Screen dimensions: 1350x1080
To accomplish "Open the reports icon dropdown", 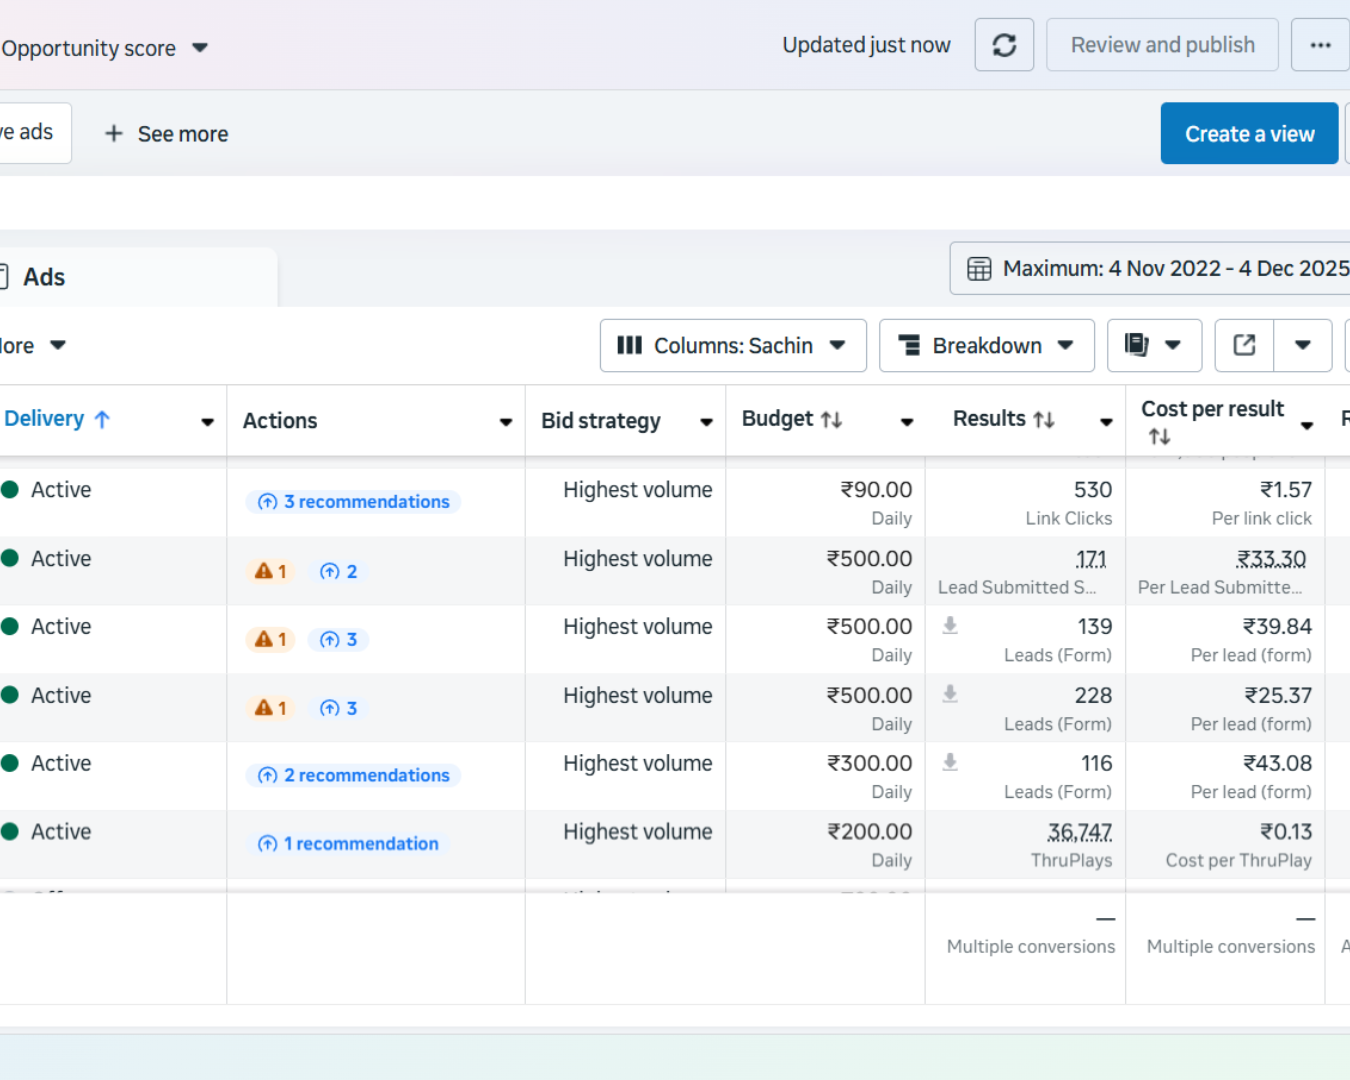I will click(x=1152, y=345).
